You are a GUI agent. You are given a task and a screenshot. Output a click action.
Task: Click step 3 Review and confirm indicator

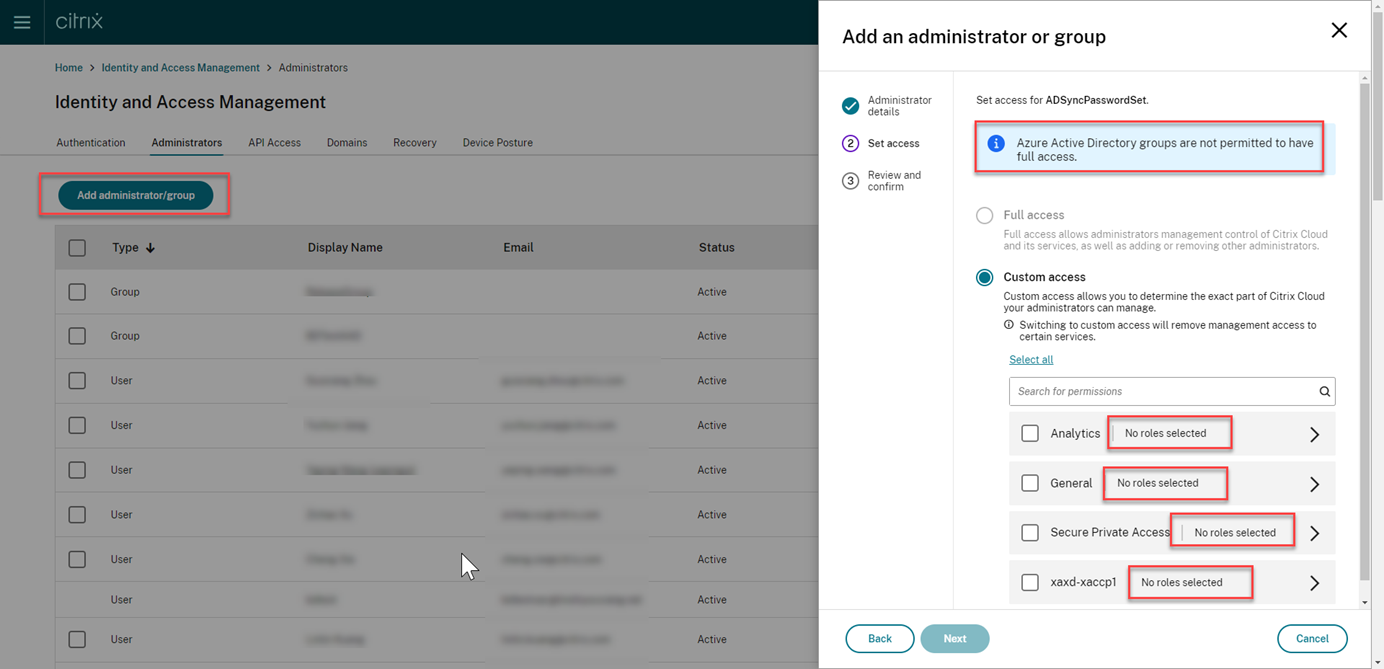(x=850, y=181)
